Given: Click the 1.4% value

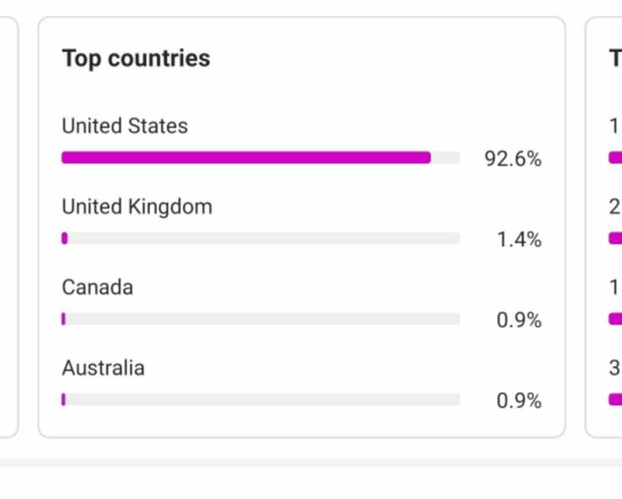Looking at the screenshot, I should tap(519, 240).
